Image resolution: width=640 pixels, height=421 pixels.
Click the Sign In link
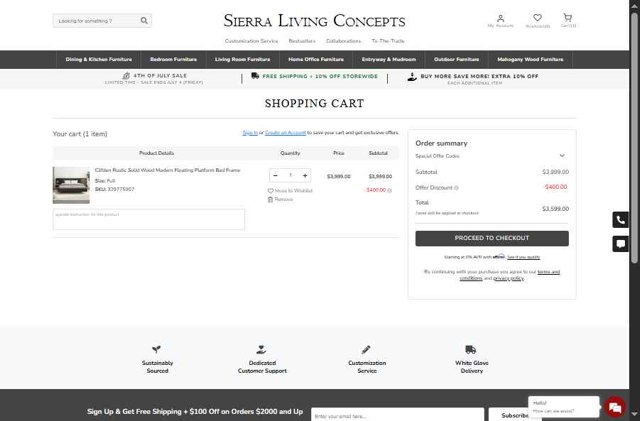tap(250, 133)
